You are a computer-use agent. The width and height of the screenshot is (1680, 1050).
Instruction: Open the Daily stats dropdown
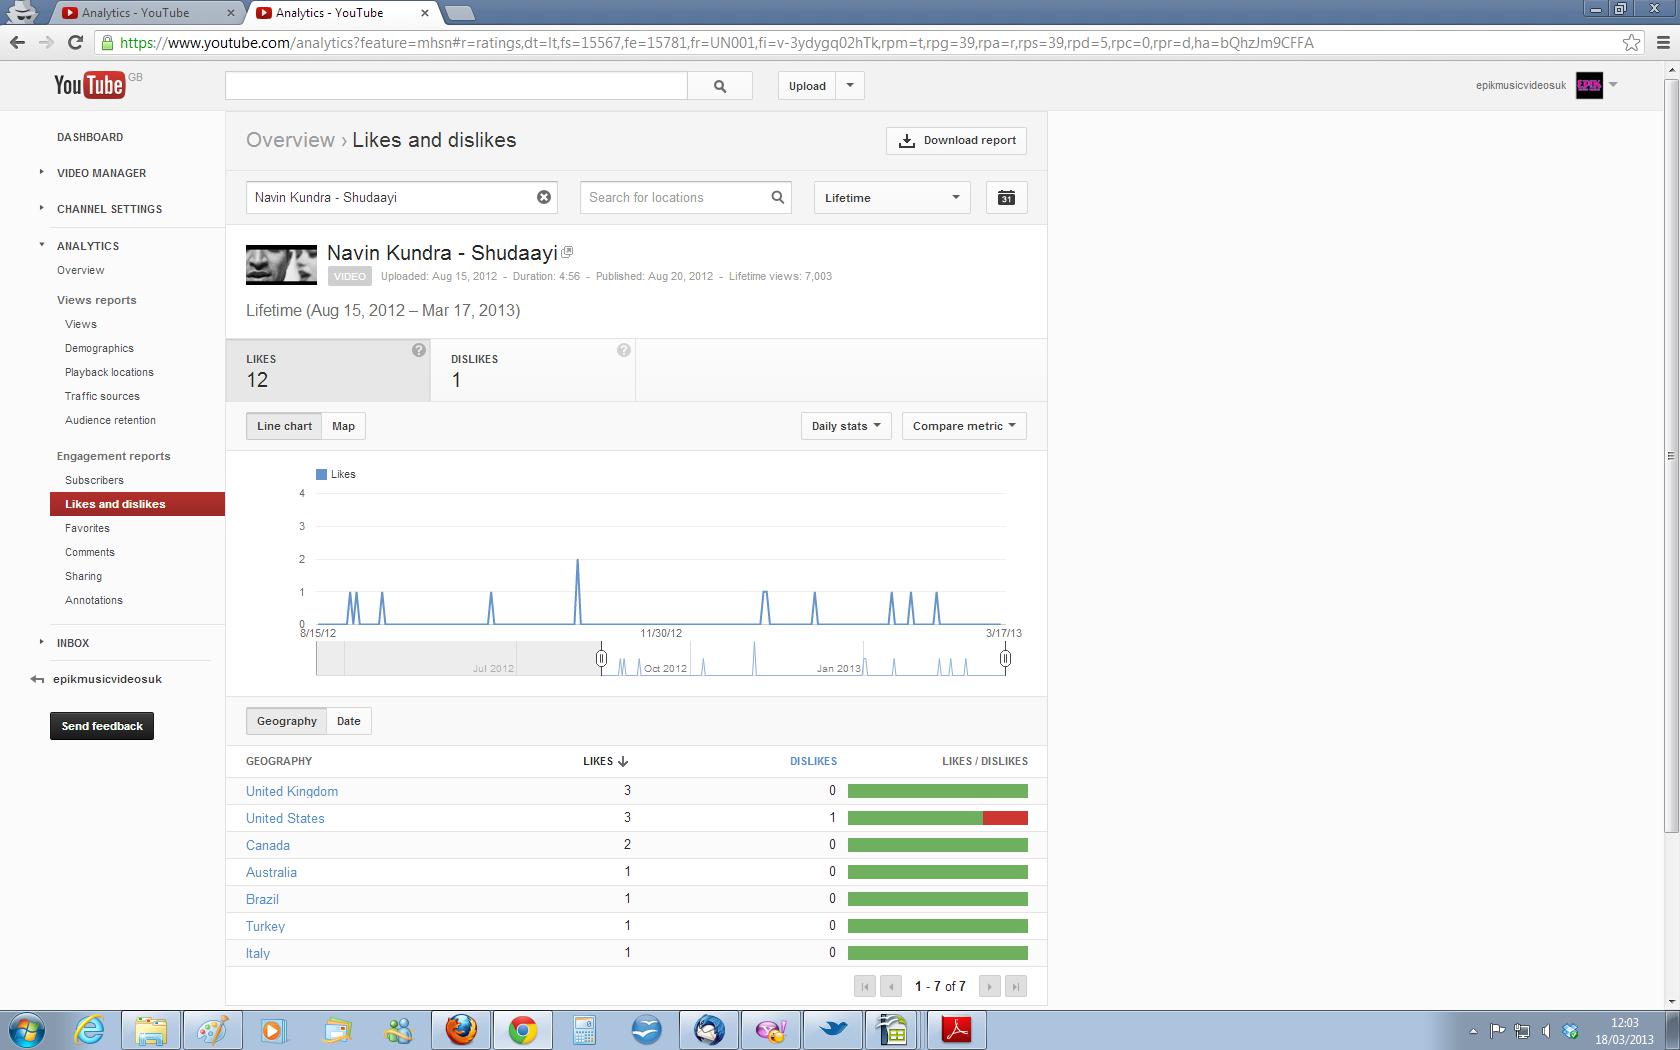click(x=846, y=426)
